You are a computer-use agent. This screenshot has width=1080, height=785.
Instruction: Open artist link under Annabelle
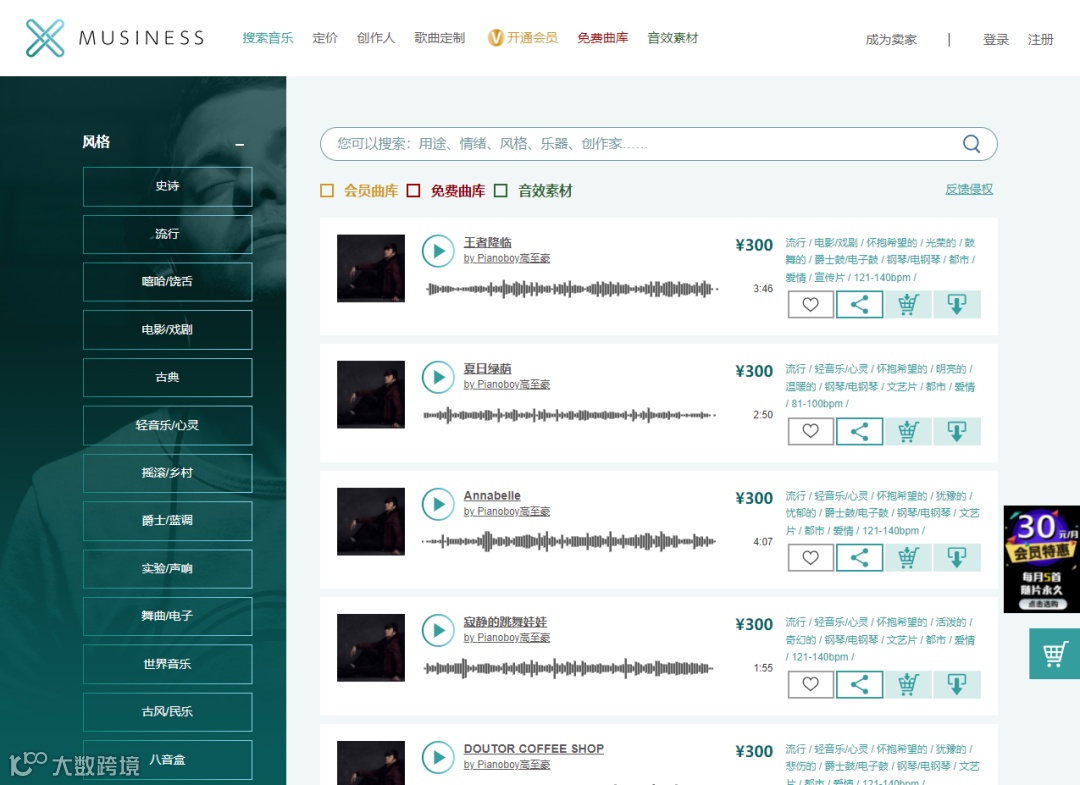[x=507, y=512]
